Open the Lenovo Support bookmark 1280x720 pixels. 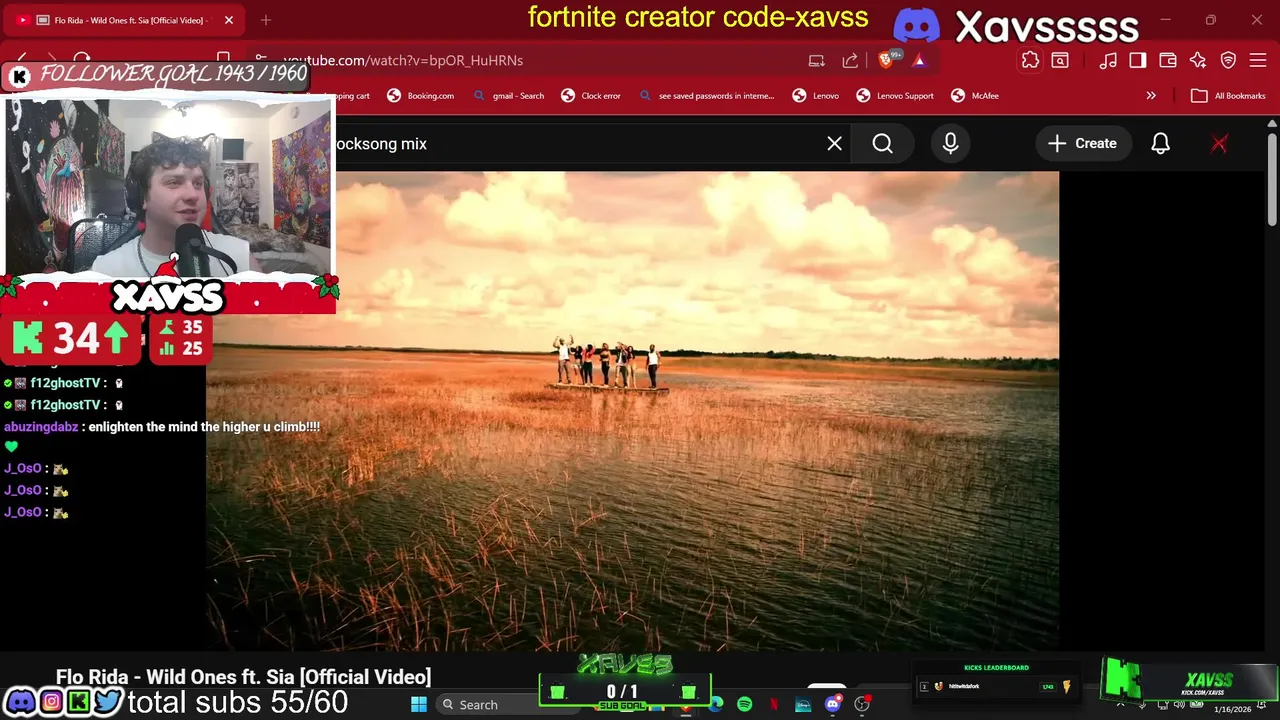[894, 96]
